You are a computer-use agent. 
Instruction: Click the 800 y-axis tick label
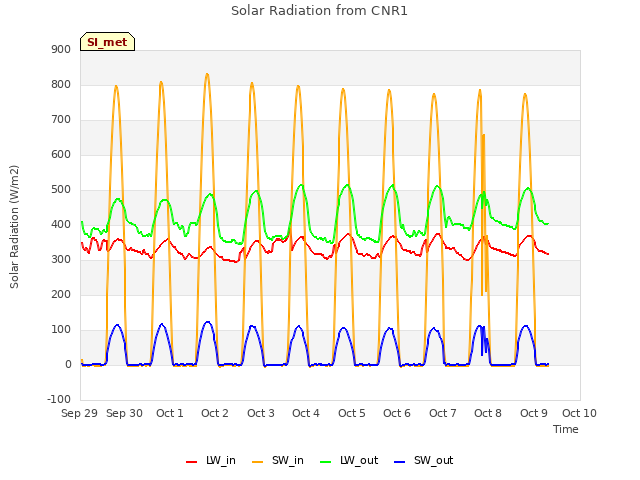click(x=61, y=84)
